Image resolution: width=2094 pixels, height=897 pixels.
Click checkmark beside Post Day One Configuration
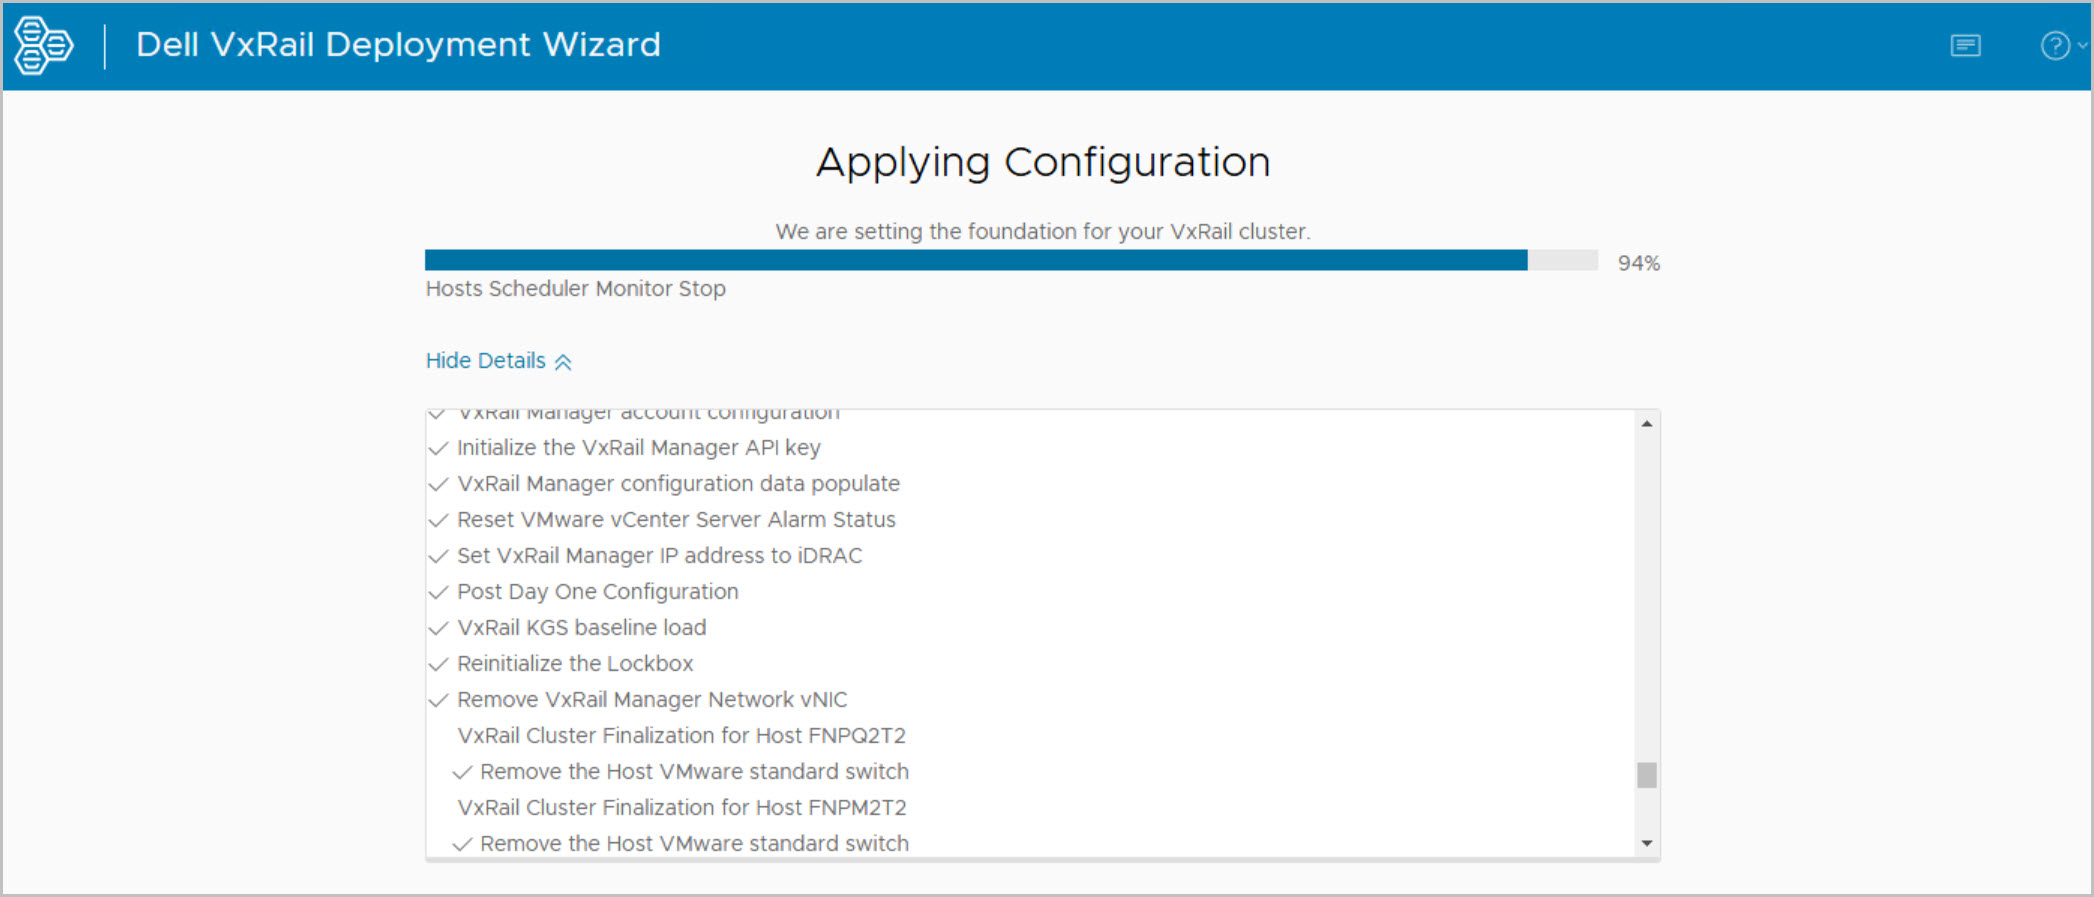(x=438, y=593)
